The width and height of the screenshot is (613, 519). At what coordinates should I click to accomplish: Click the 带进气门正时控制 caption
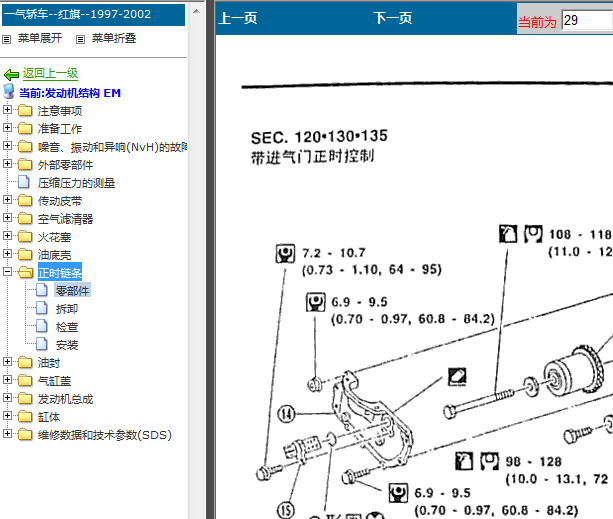click(x=312, y=157)
